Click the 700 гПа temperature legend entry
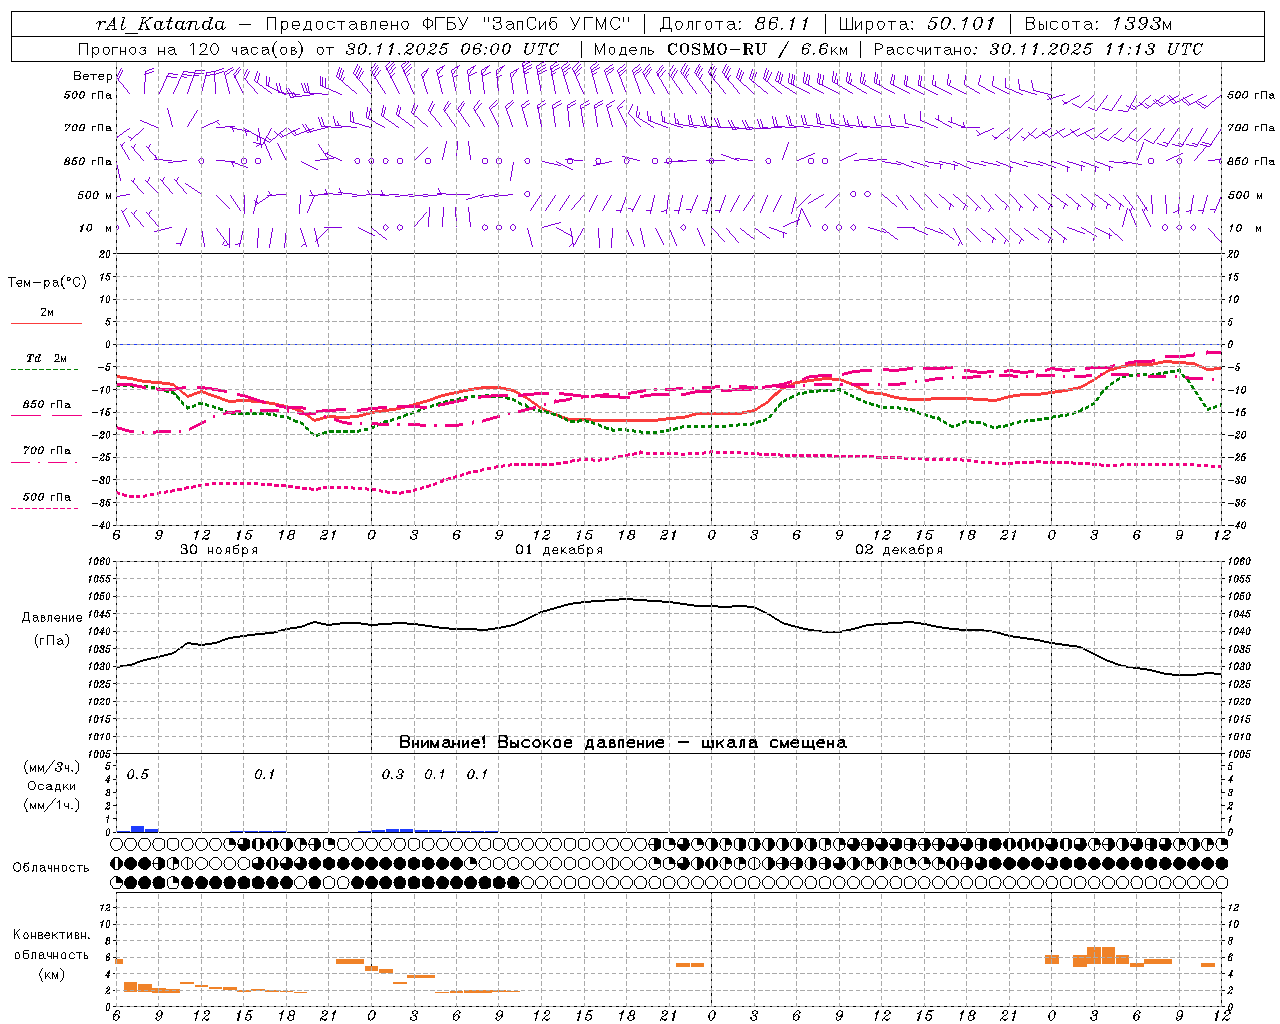This screenshot has height=1024, width=1280. click(x=47, y=451)
